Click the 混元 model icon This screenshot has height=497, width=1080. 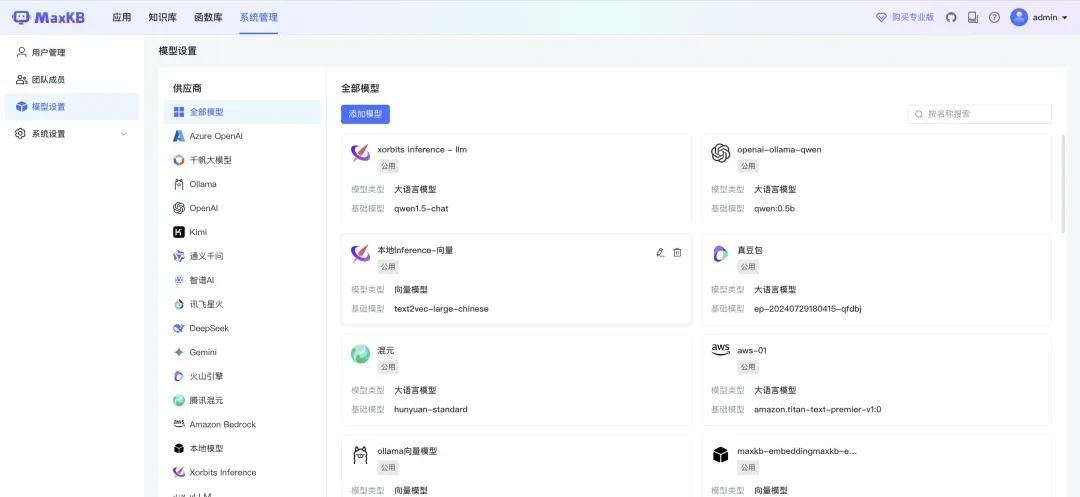(360, 355)
